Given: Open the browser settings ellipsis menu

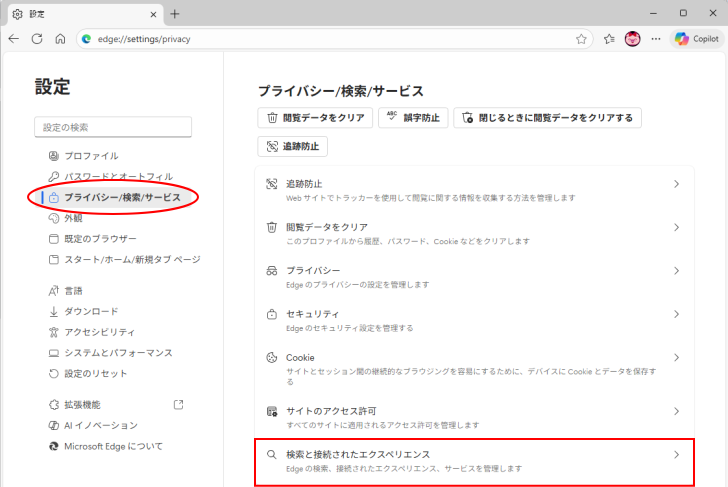Looking at the screenshot, I should 656,39.
